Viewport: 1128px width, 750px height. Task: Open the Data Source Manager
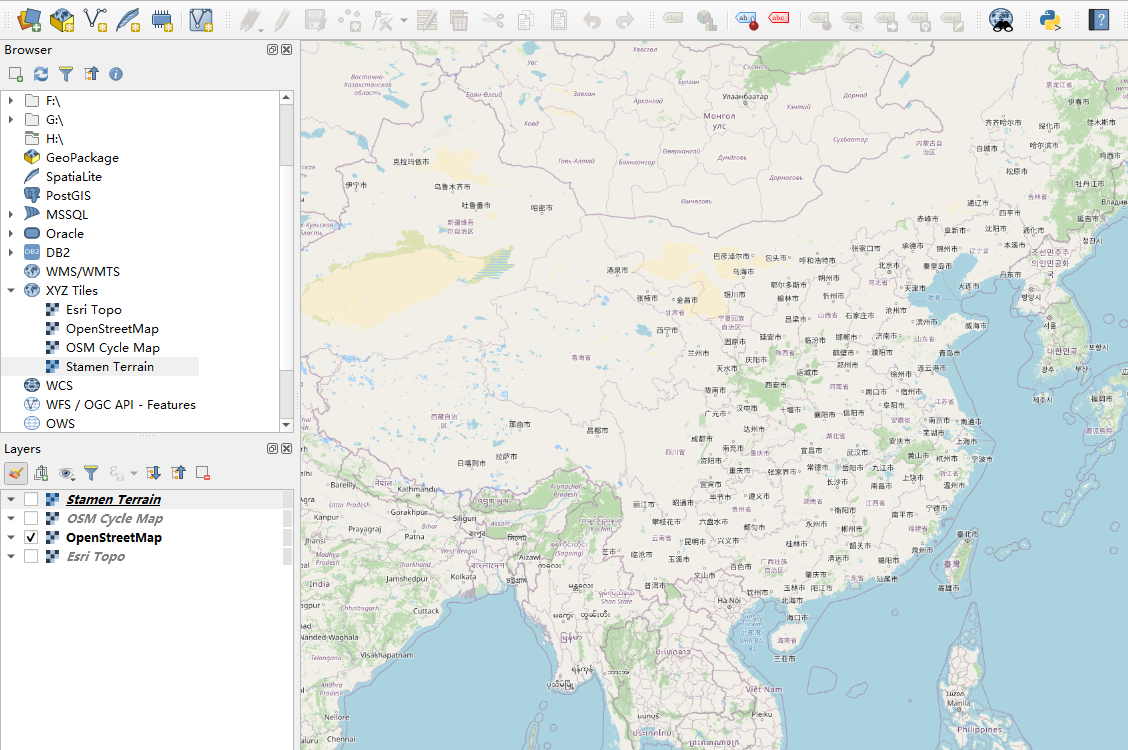coord(28,18)
